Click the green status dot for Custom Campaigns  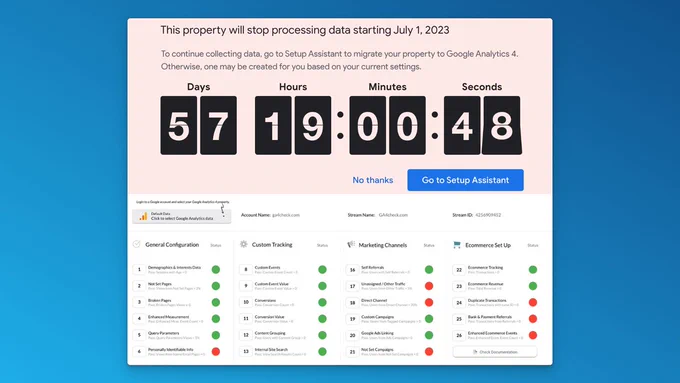tap(429, 319)
